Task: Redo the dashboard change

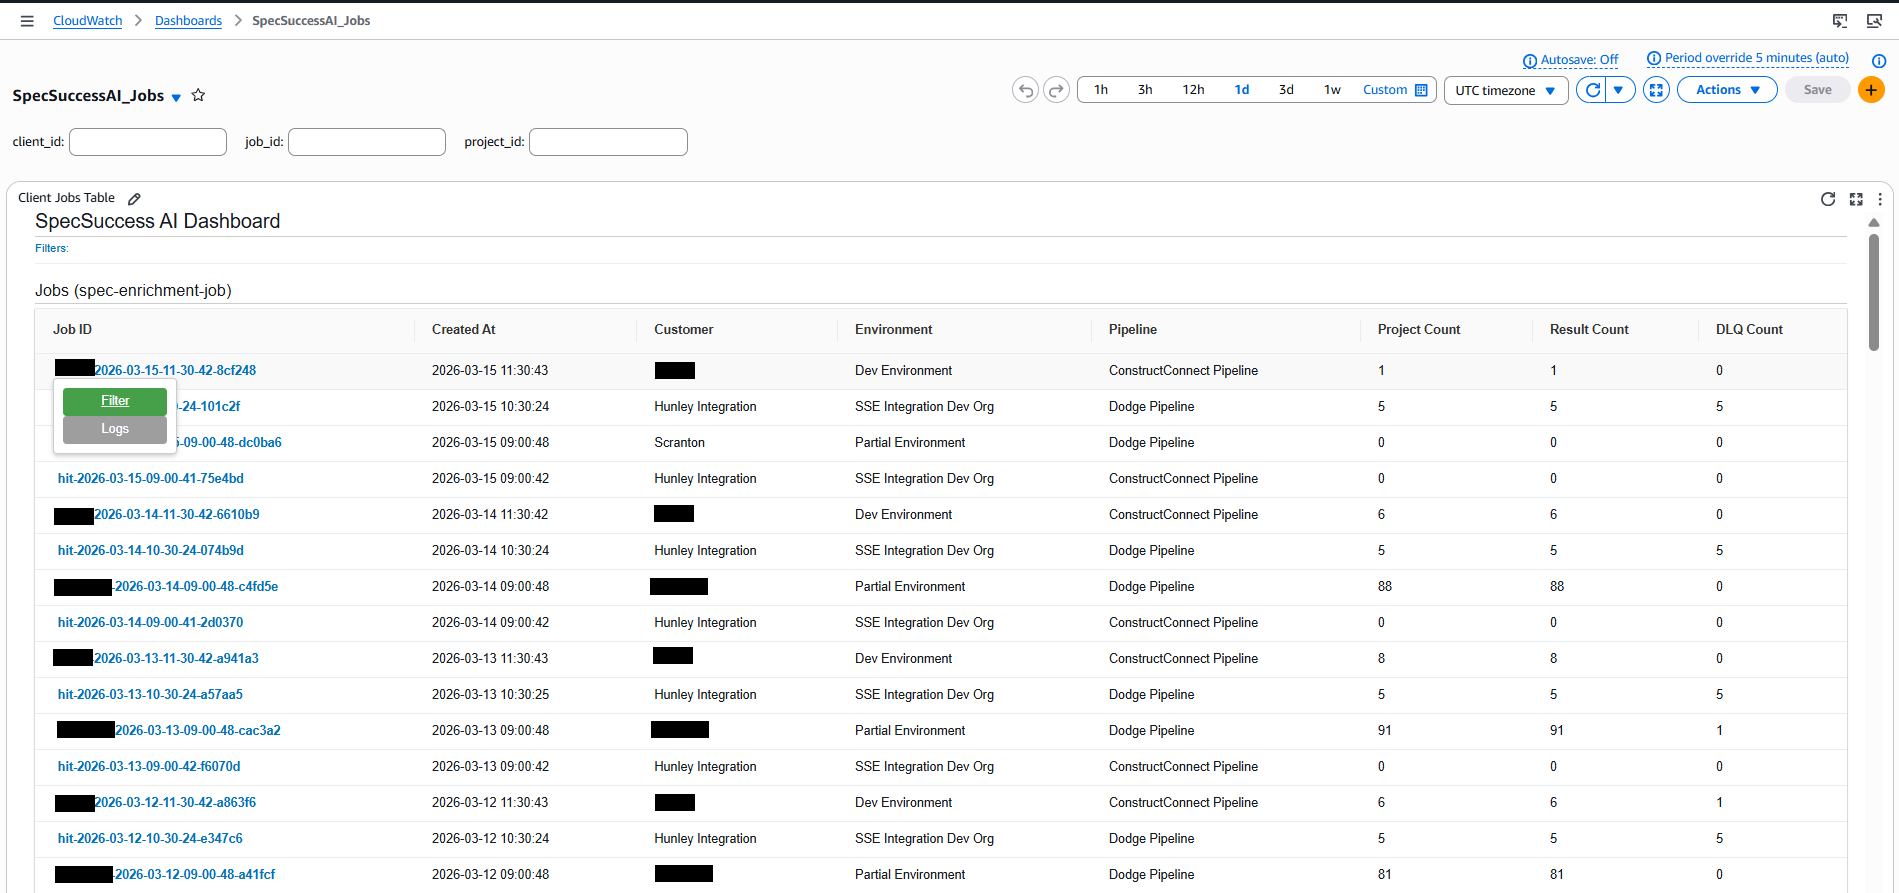Action: 1056,90
